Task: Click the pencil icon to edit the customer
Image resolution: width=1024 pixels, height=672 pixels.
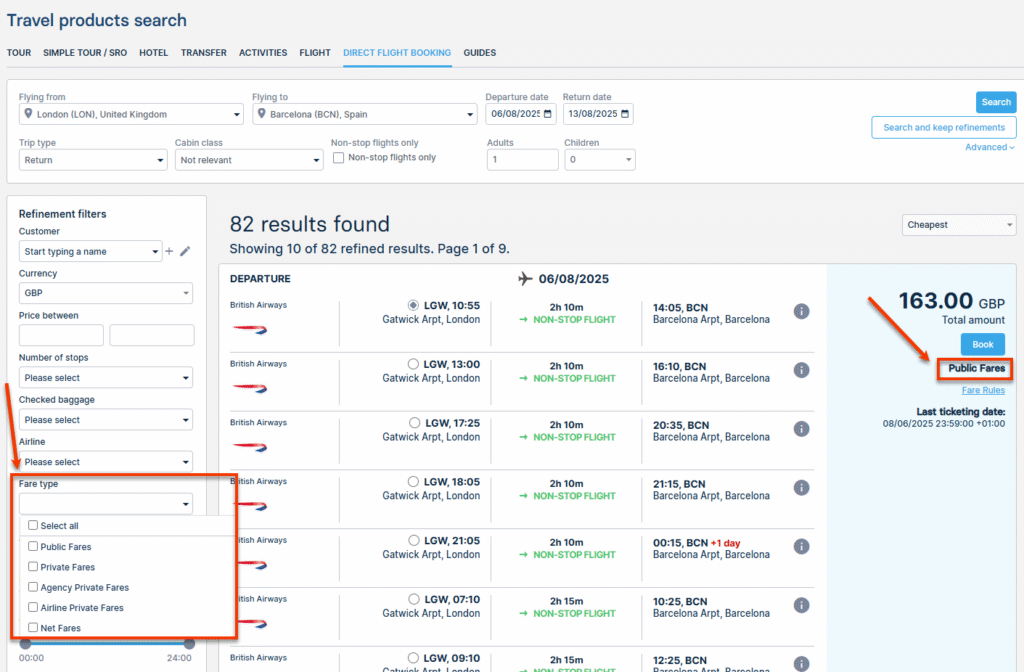Action: (185, 252)
